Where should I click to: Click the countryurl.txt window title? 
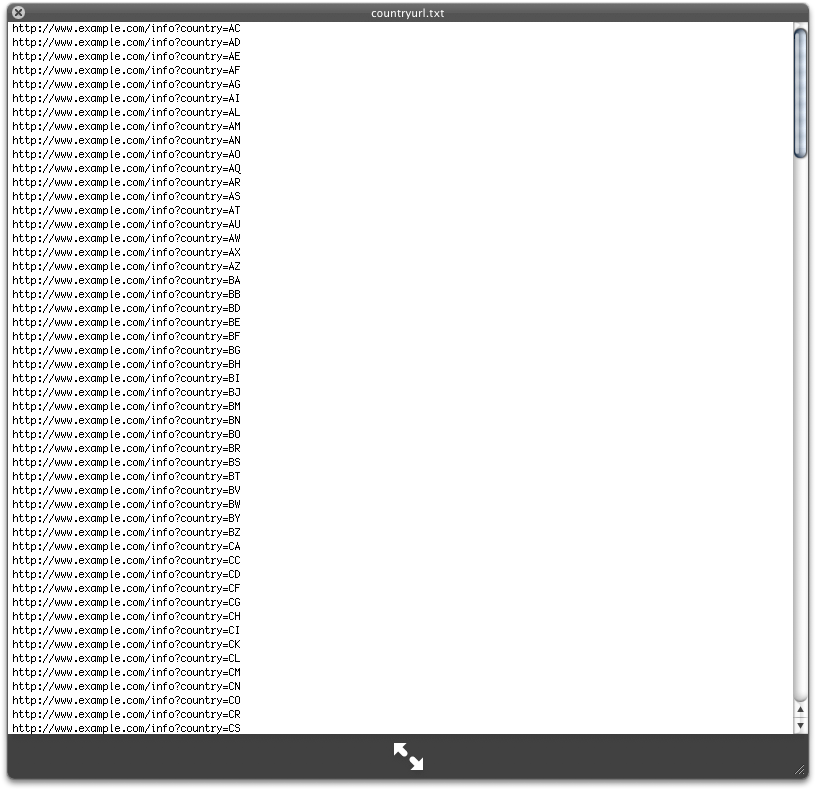click(407, 13)
